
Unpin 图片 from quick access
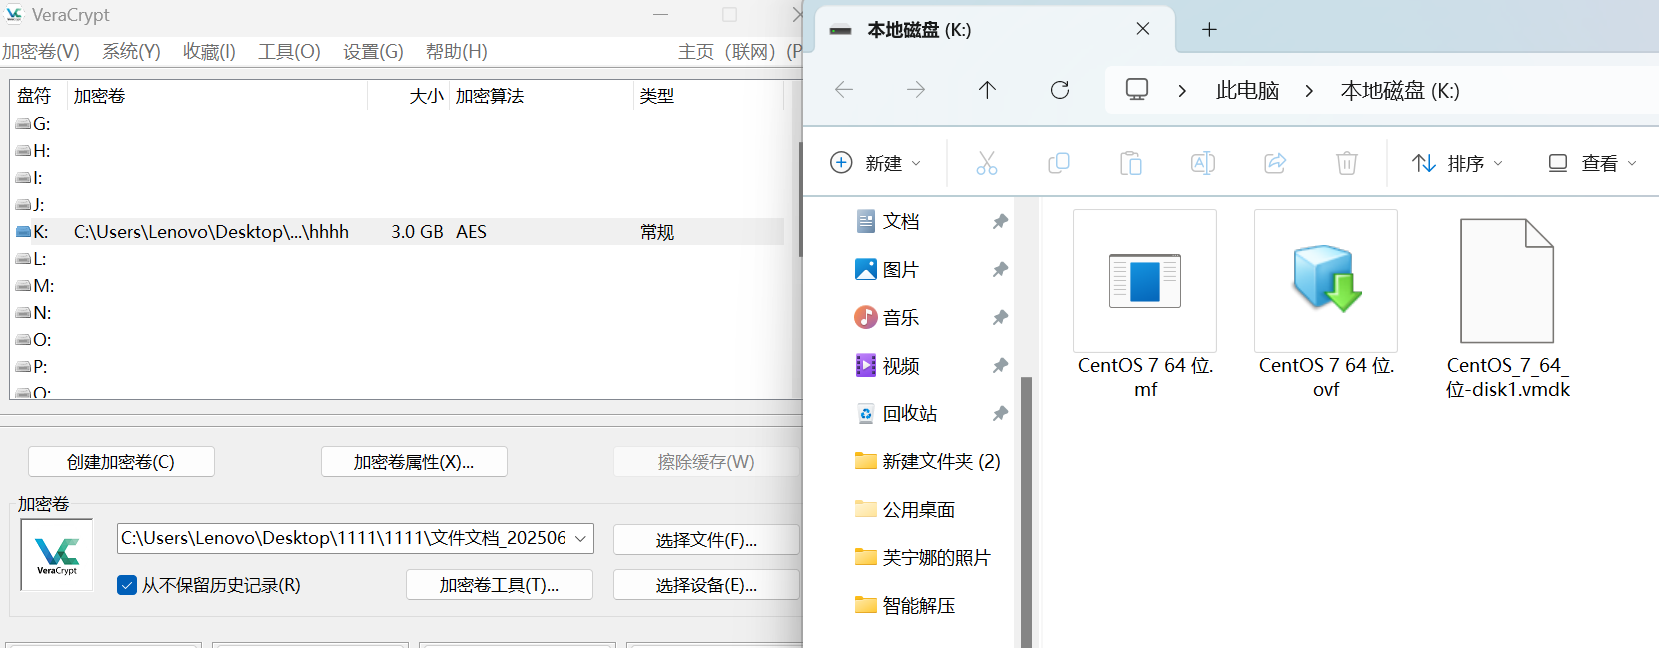(1000, 269)
